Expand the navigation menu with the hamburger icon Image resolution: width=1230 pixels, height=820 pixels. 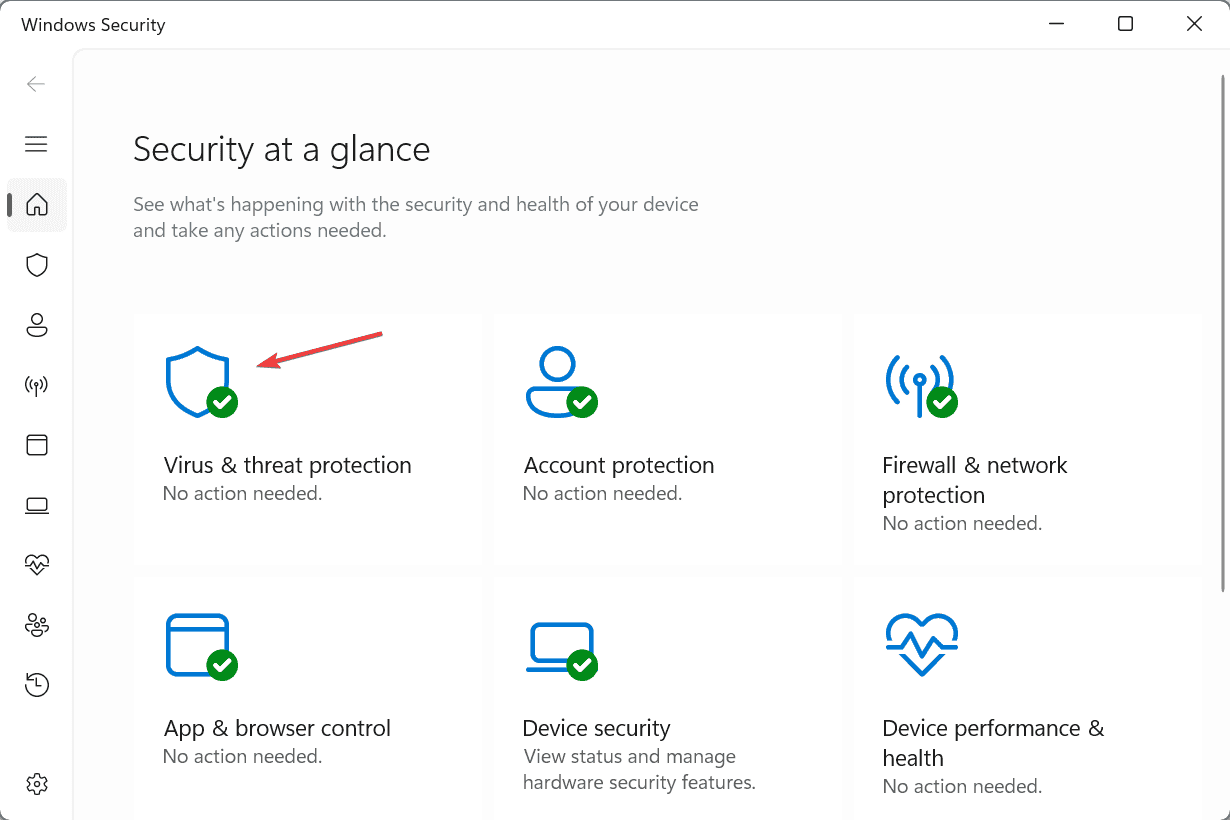(x=36, y=144)
